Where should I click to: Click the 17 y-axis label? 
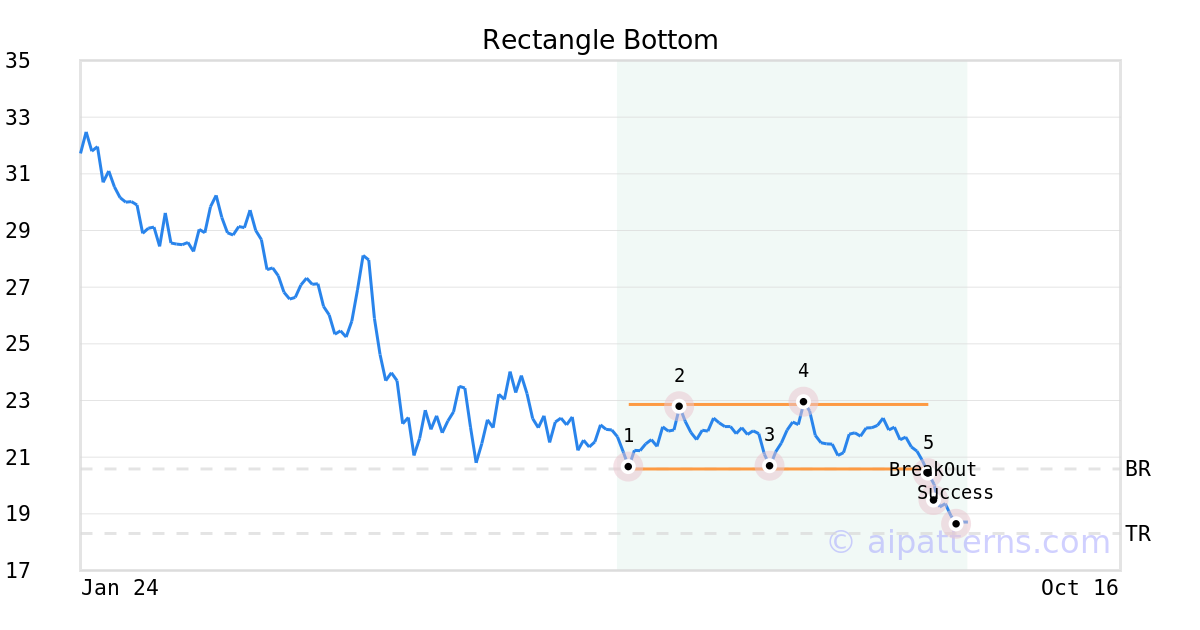[x=17, y=571]
